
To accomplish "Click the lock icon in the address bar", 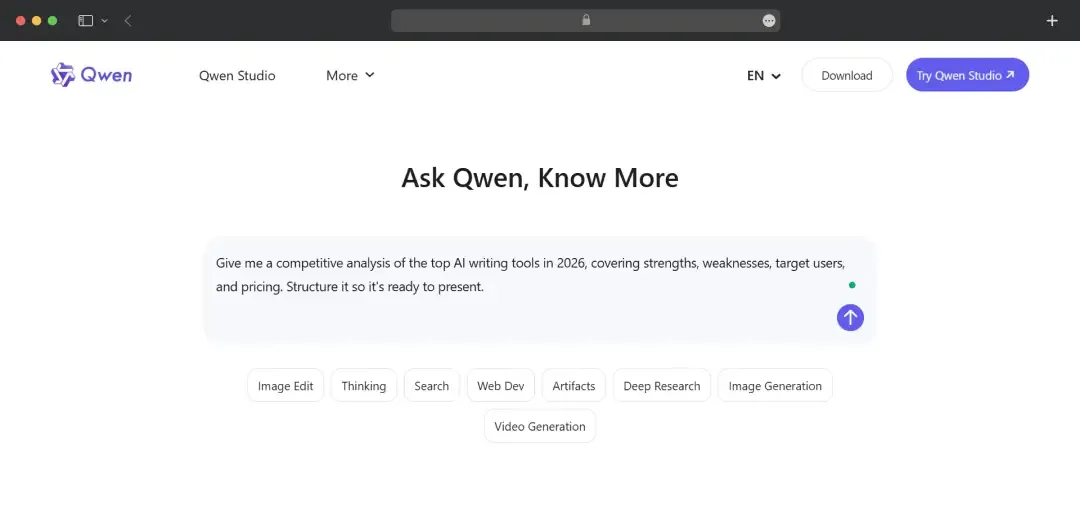I will coord(586,20).
